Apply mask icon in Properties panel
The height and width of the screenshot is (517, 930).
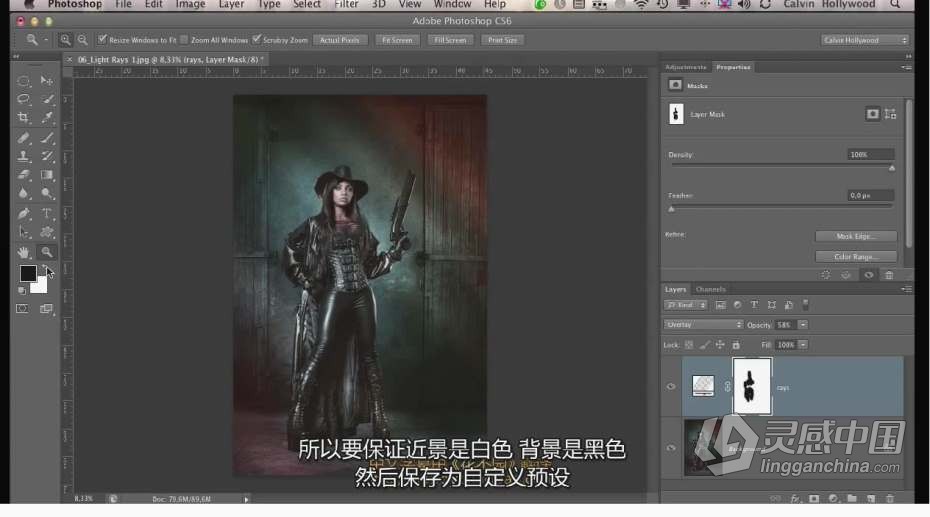[846, 275]
